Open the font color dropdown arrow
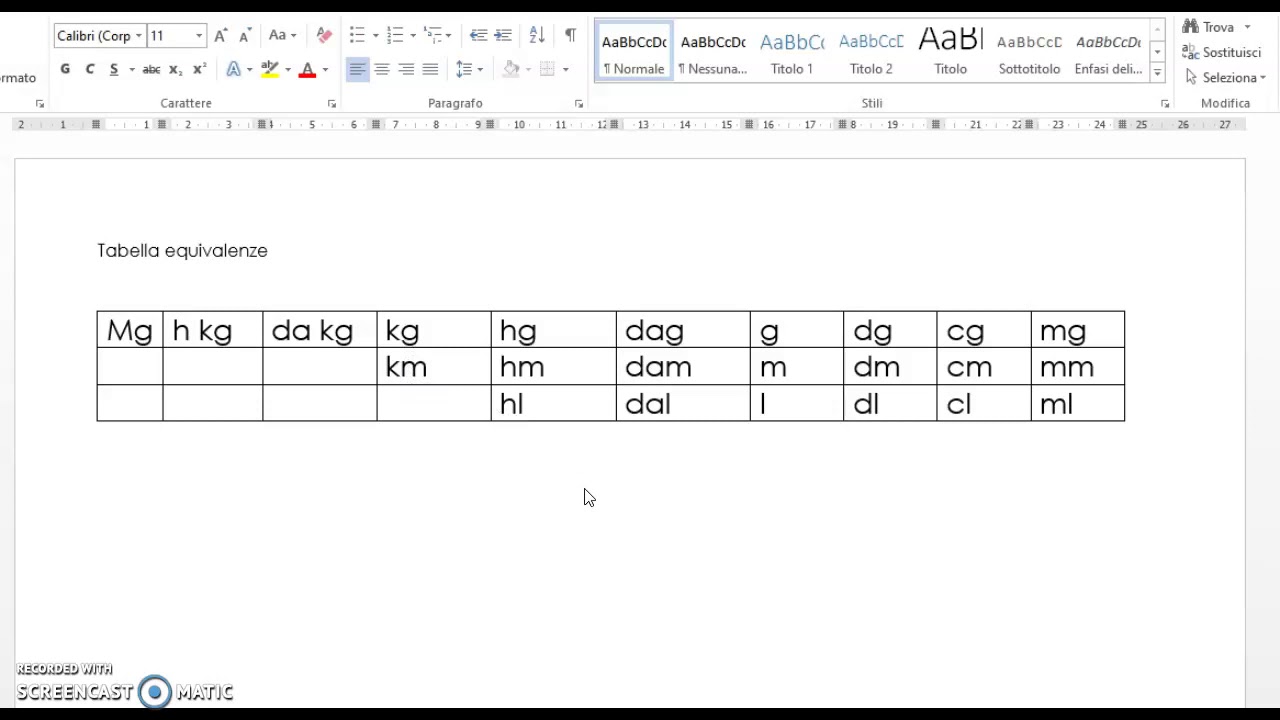Viewport: 1280px width, 720px height. 325,70
